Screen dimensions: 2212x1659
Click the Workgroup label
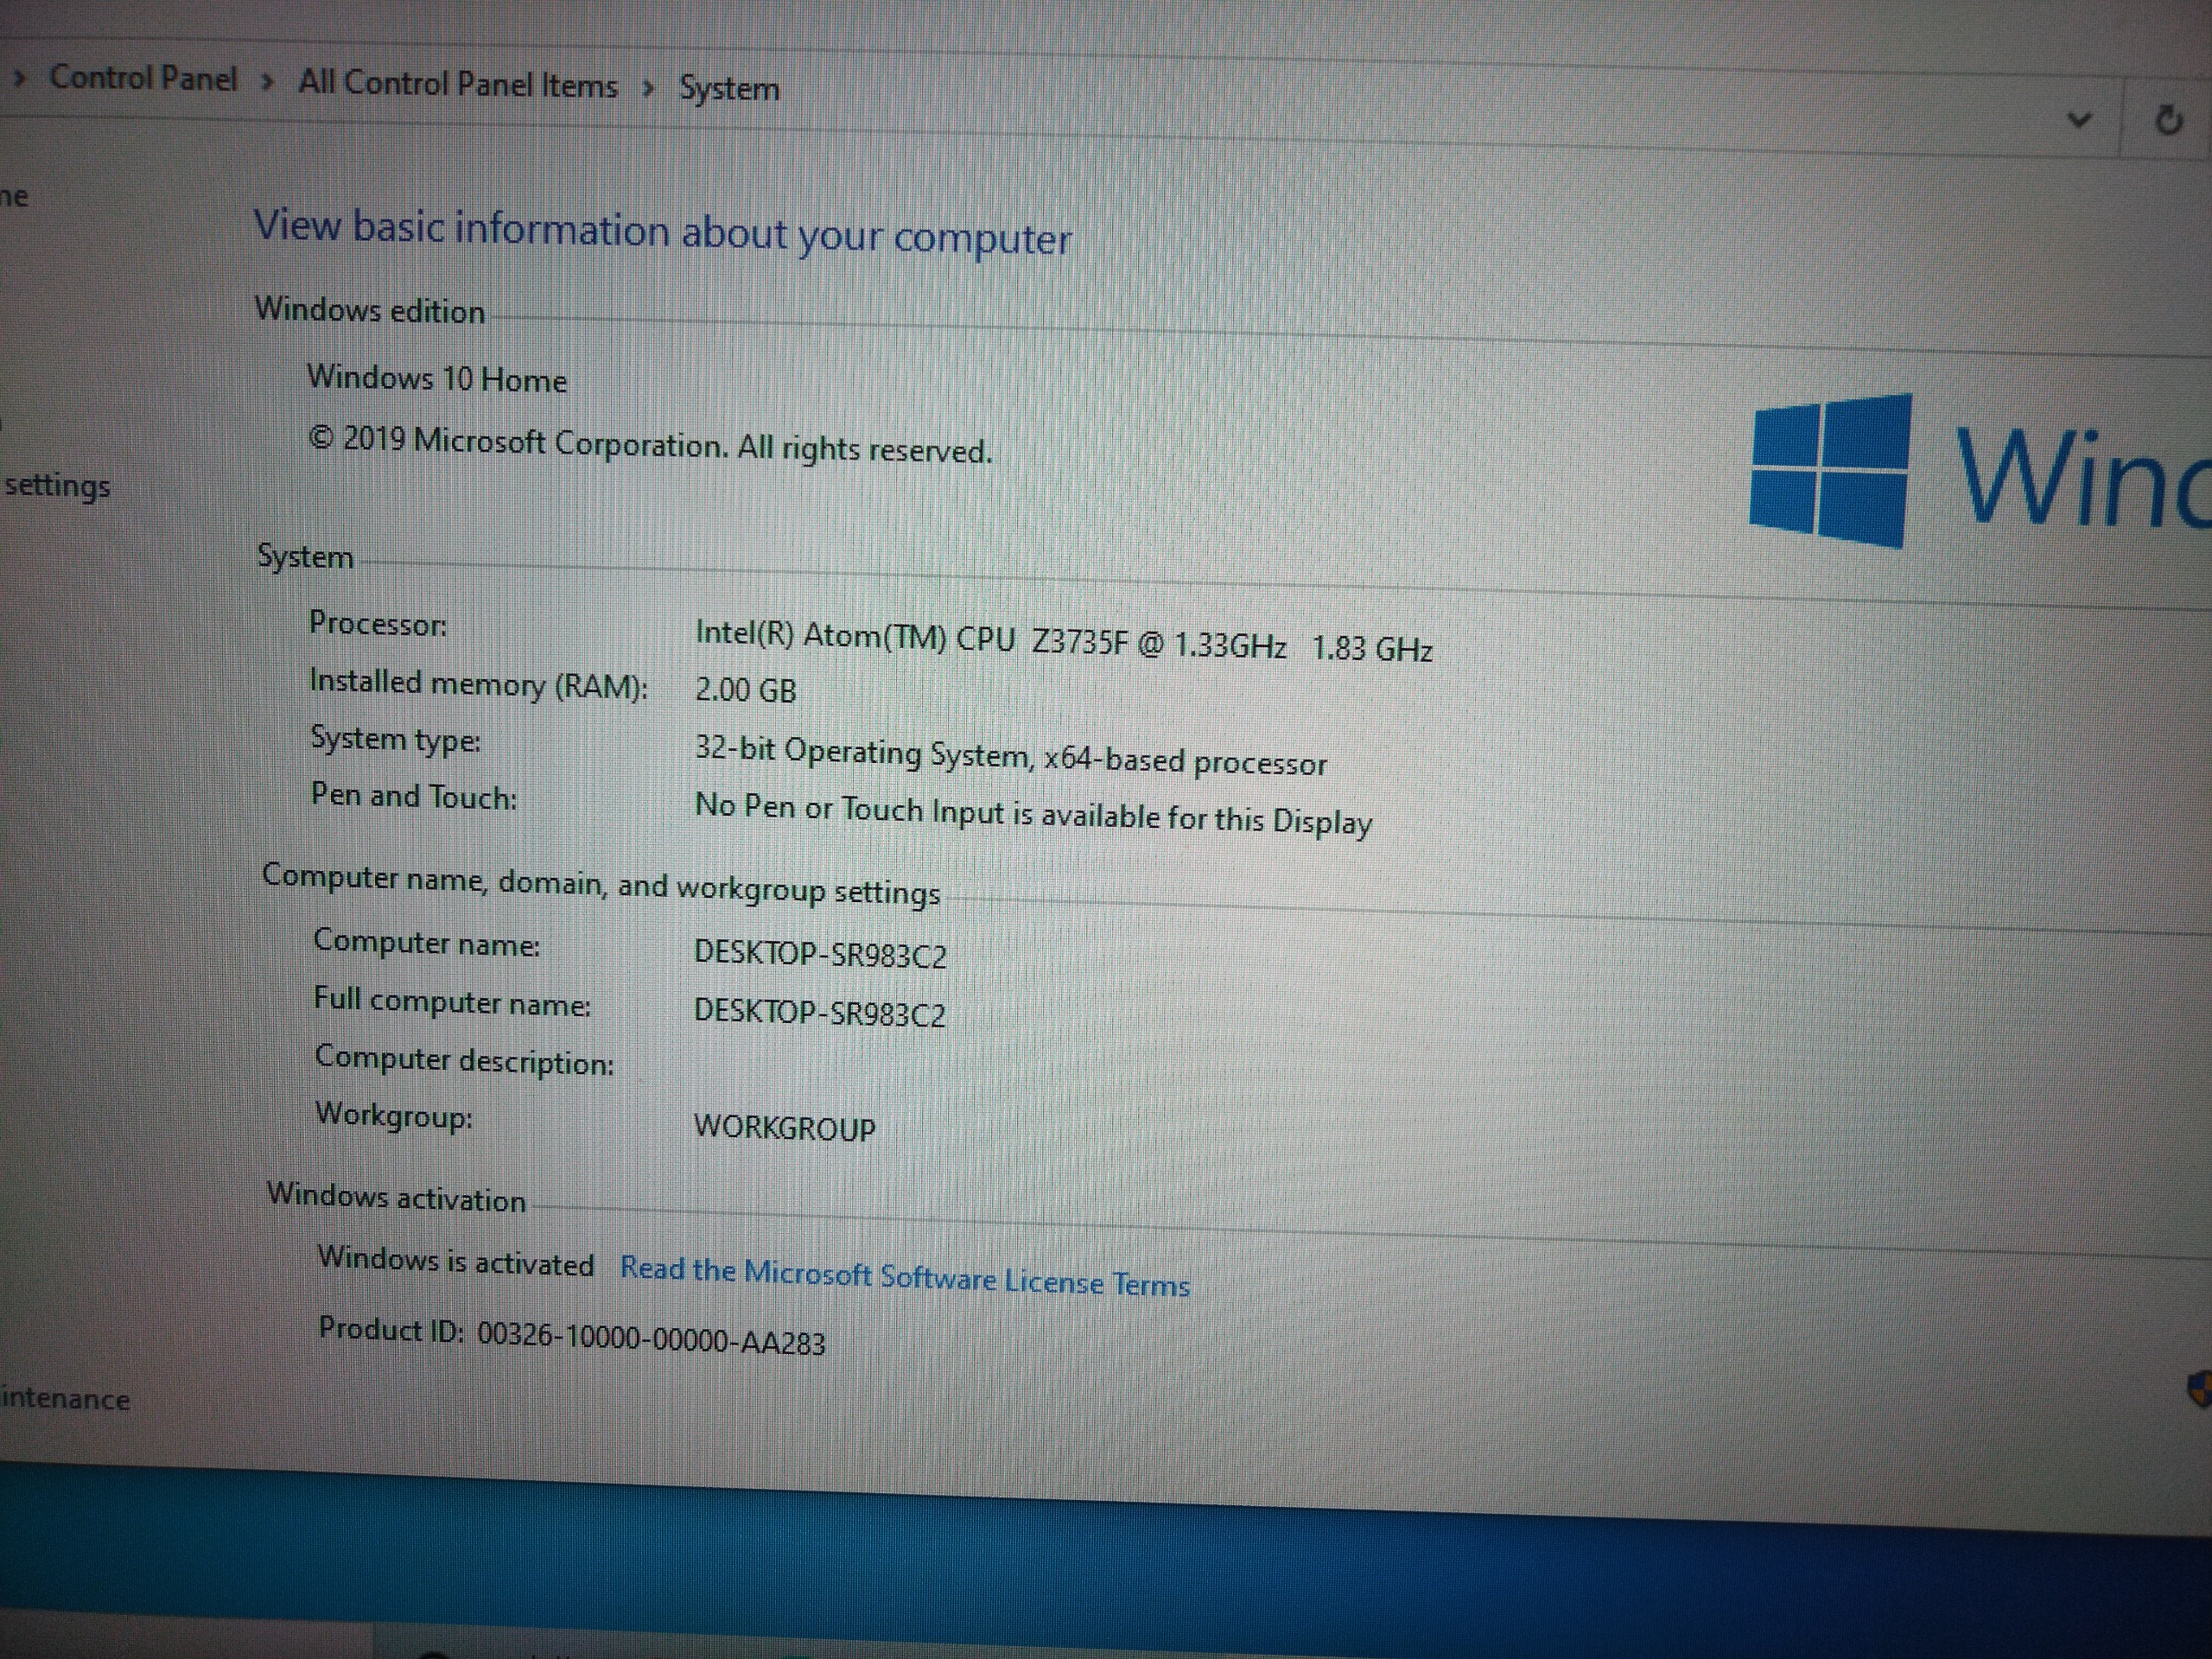click(x=394, y=1115)
